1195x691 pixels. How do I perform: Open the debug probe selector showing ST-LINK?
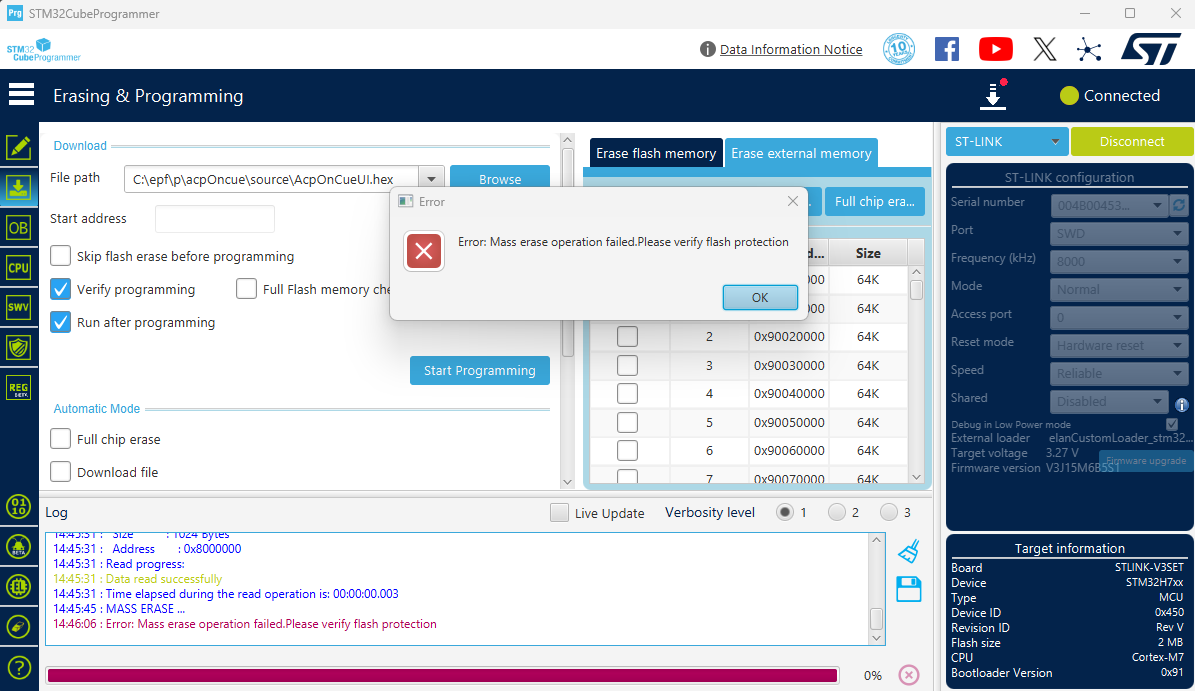[x=1006, y=141]
